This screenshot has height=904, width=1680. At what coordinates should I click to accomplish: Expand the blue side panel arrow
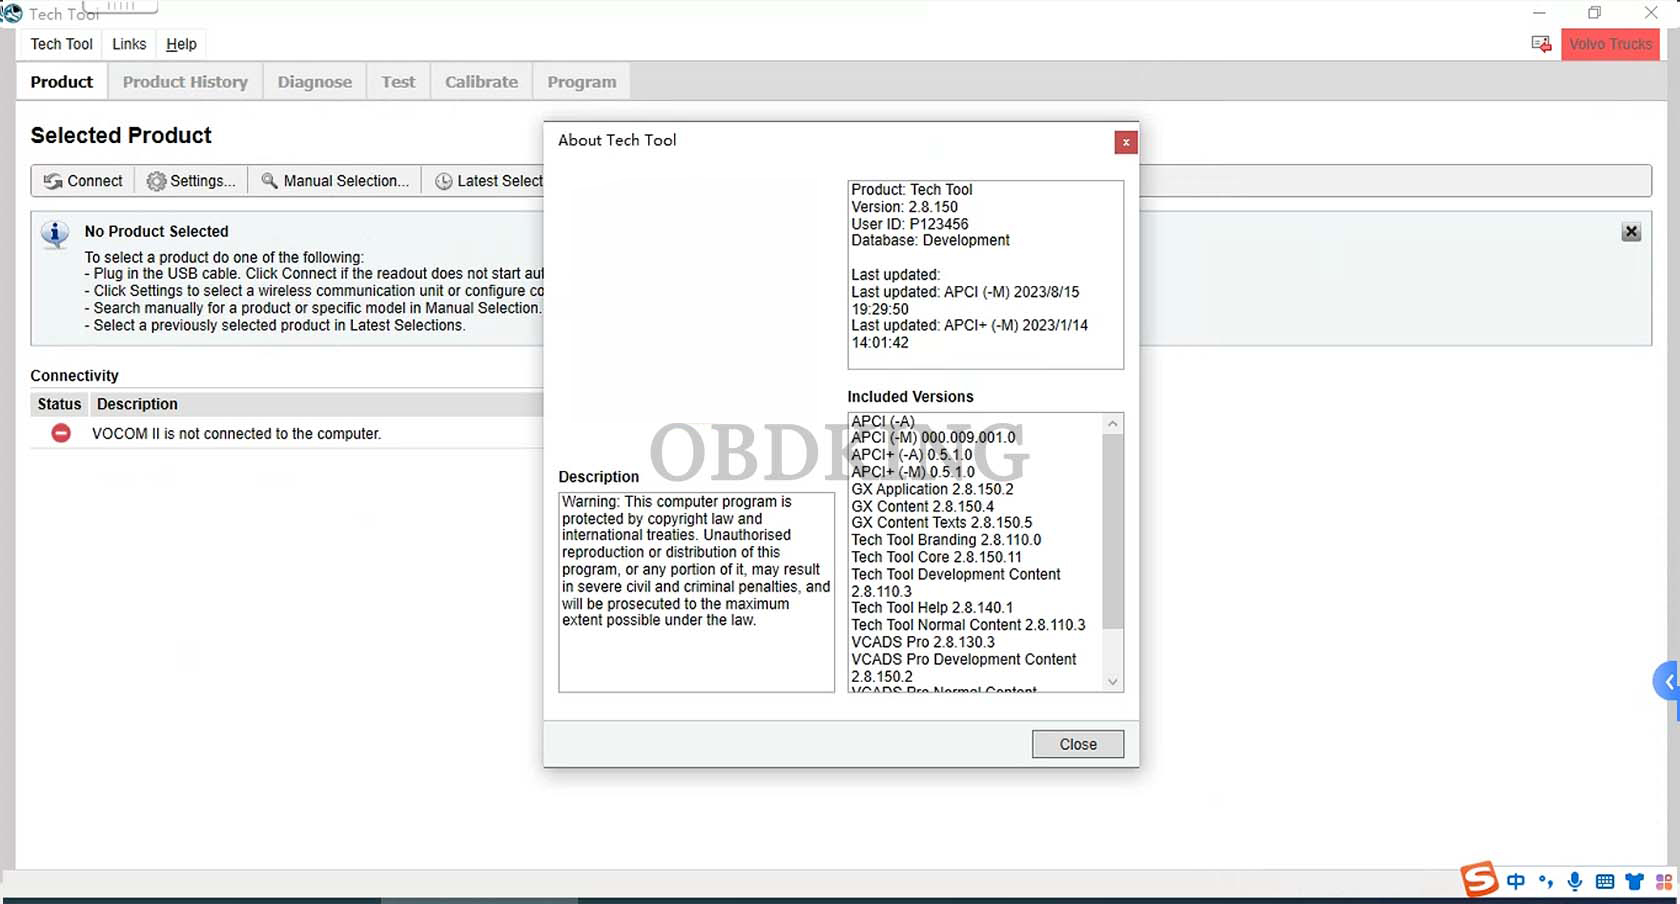[x=1667, y=682]
